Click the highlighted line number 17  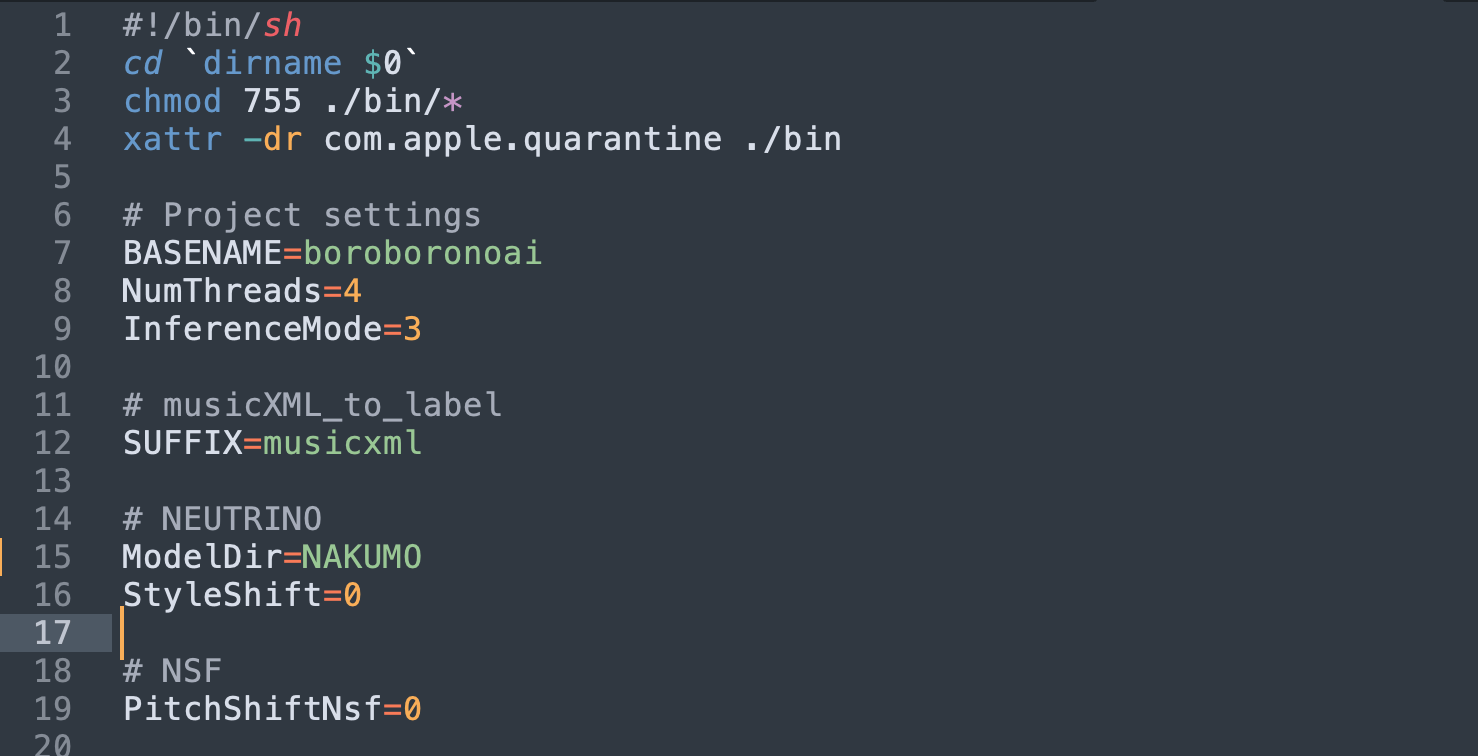point(53,633)
